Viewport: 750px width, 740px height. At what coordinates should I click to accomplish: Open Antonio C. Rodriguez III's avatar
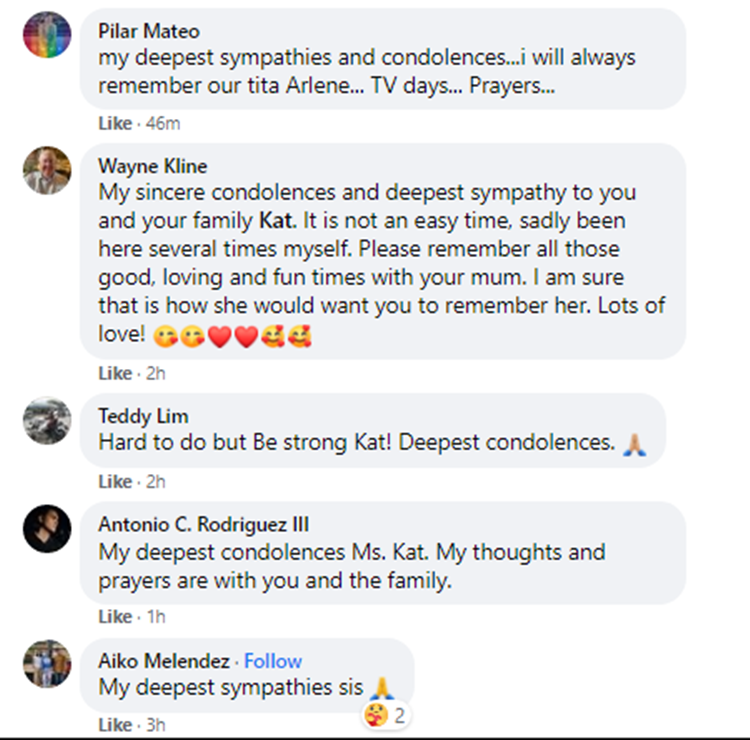coord(47,528)
